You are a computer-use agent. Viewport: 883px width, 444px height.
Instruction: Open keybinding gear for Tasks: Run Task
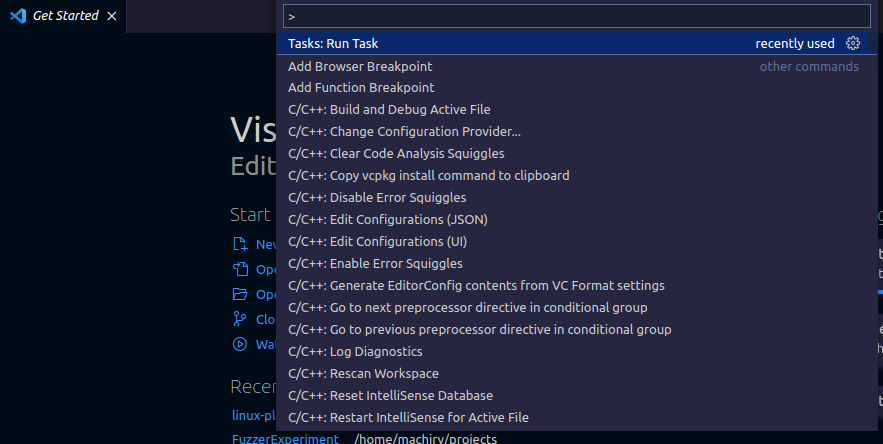coord(853,43)
